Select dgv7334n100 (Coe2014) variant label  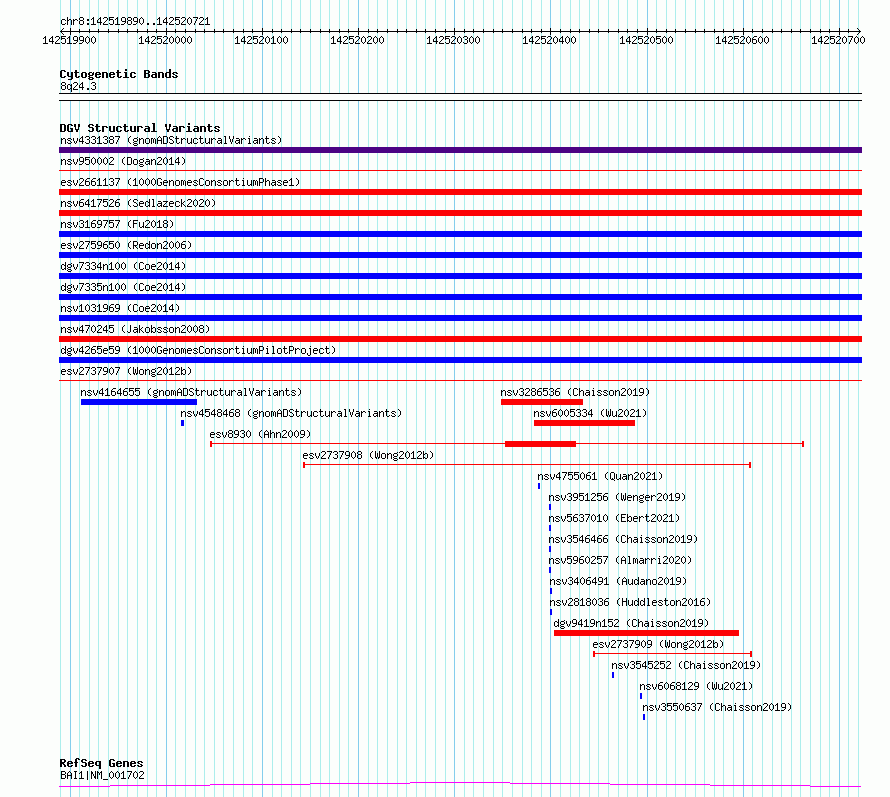click(x=123, y=266)
